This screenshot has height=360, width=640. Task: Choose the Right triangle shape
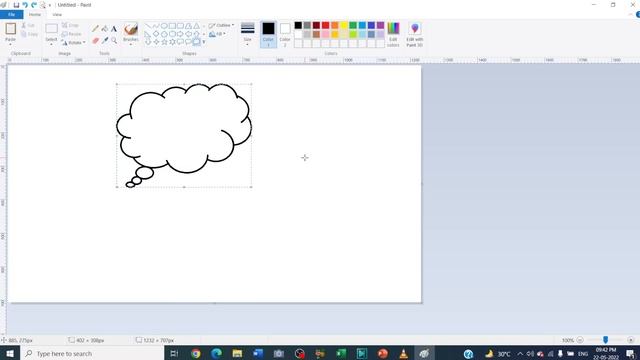(148, 34)
